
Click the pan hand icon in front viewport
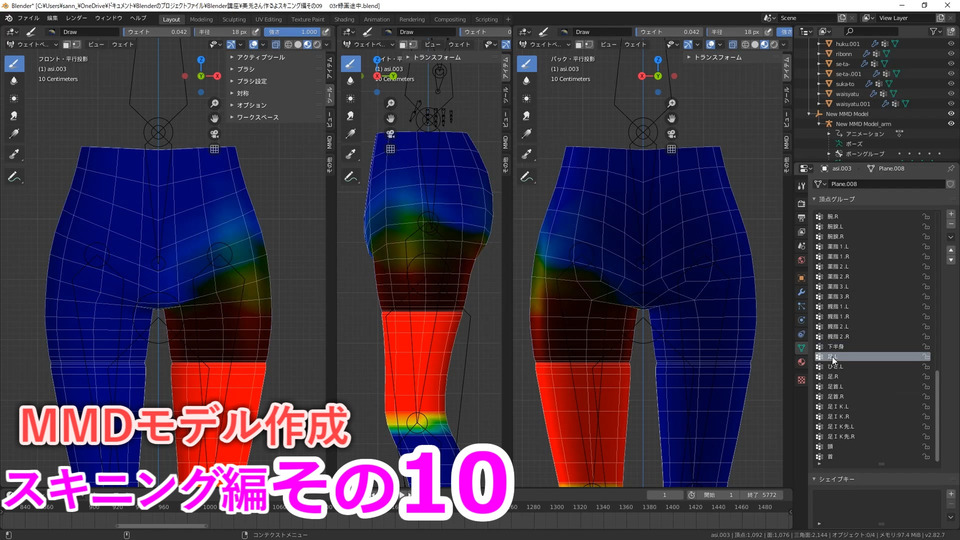pyautogui.click(x=214, y=119)
